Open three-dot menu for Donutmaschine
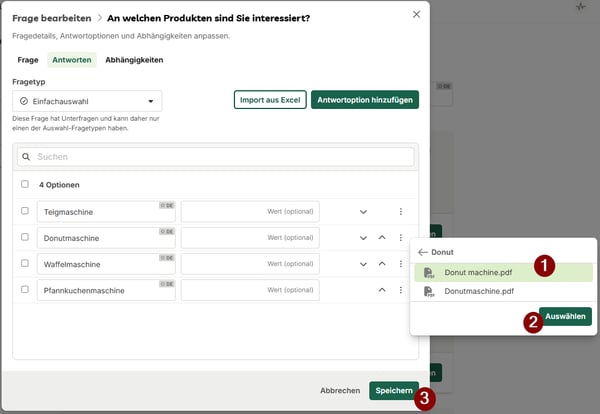 coord(401,238)
